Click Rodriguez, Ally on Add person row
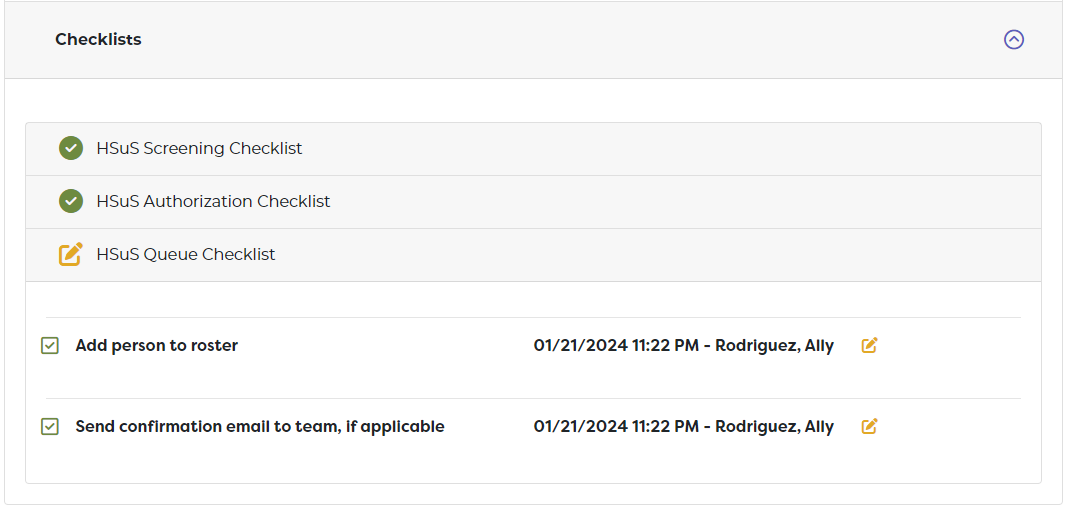Viewport: 1067px width, 510px height. pyautogui.click(x=775, y=346)
